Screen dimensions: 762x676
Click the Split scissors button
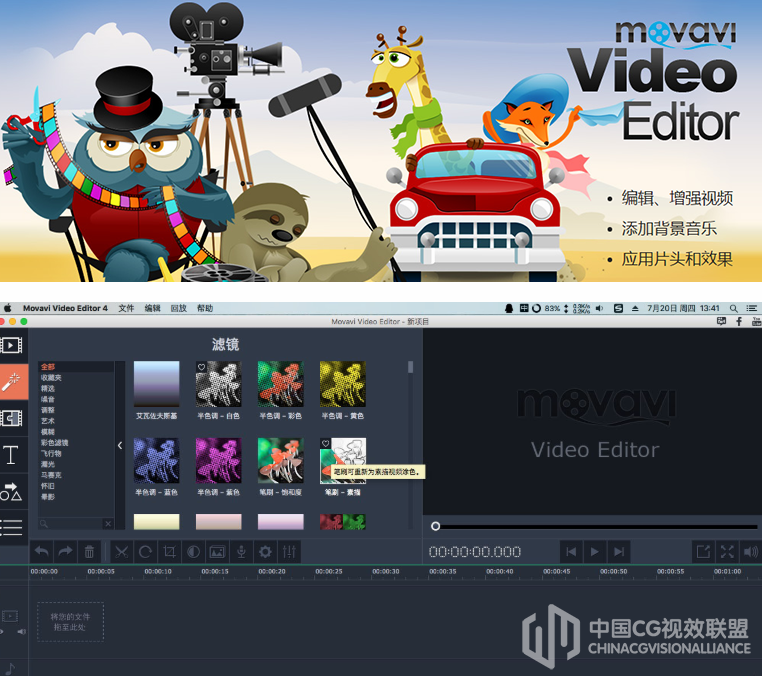coord(121,552)
